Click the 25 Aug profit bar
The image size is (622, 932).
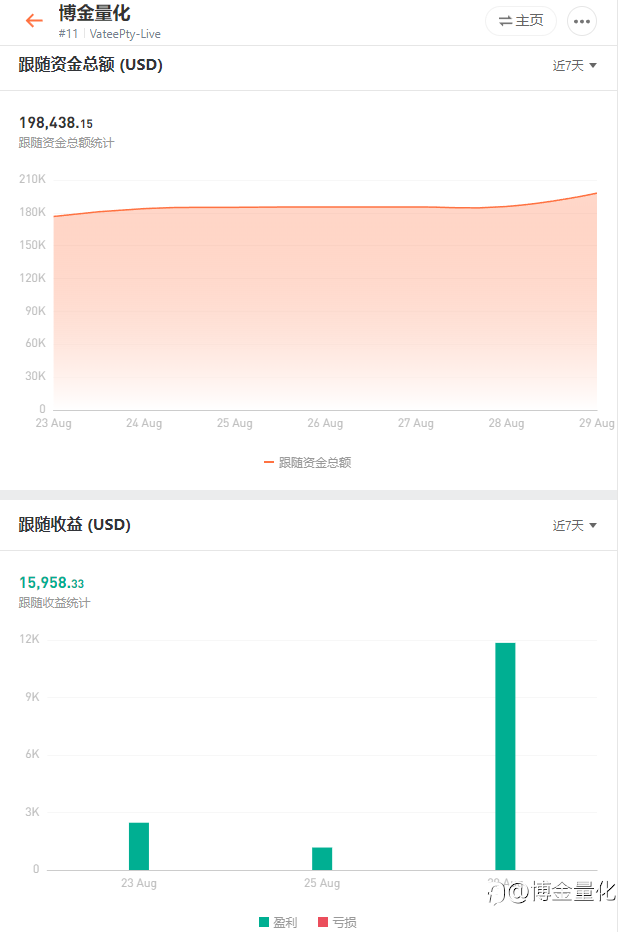[322, 858]
